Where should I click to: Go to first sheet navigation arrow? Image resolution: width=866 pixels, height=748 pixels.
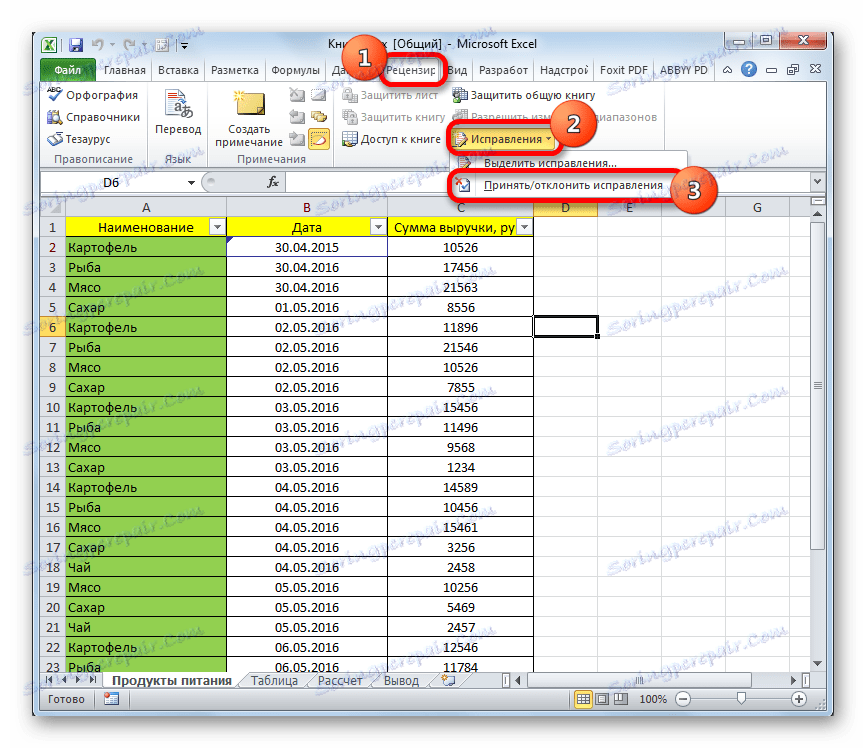click(x=49, y=680)
